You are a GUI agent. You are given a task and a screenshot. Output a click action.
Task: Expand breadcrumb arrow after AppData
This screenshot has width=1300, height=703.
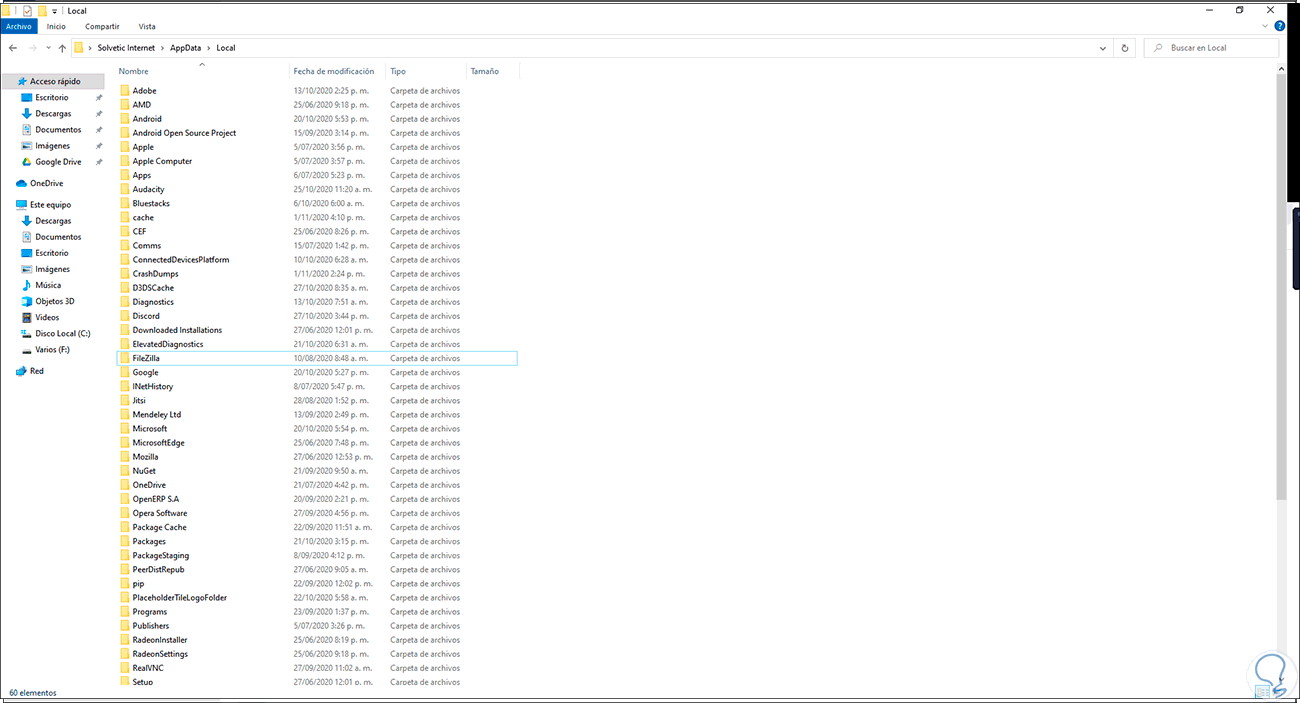[209, 48]
